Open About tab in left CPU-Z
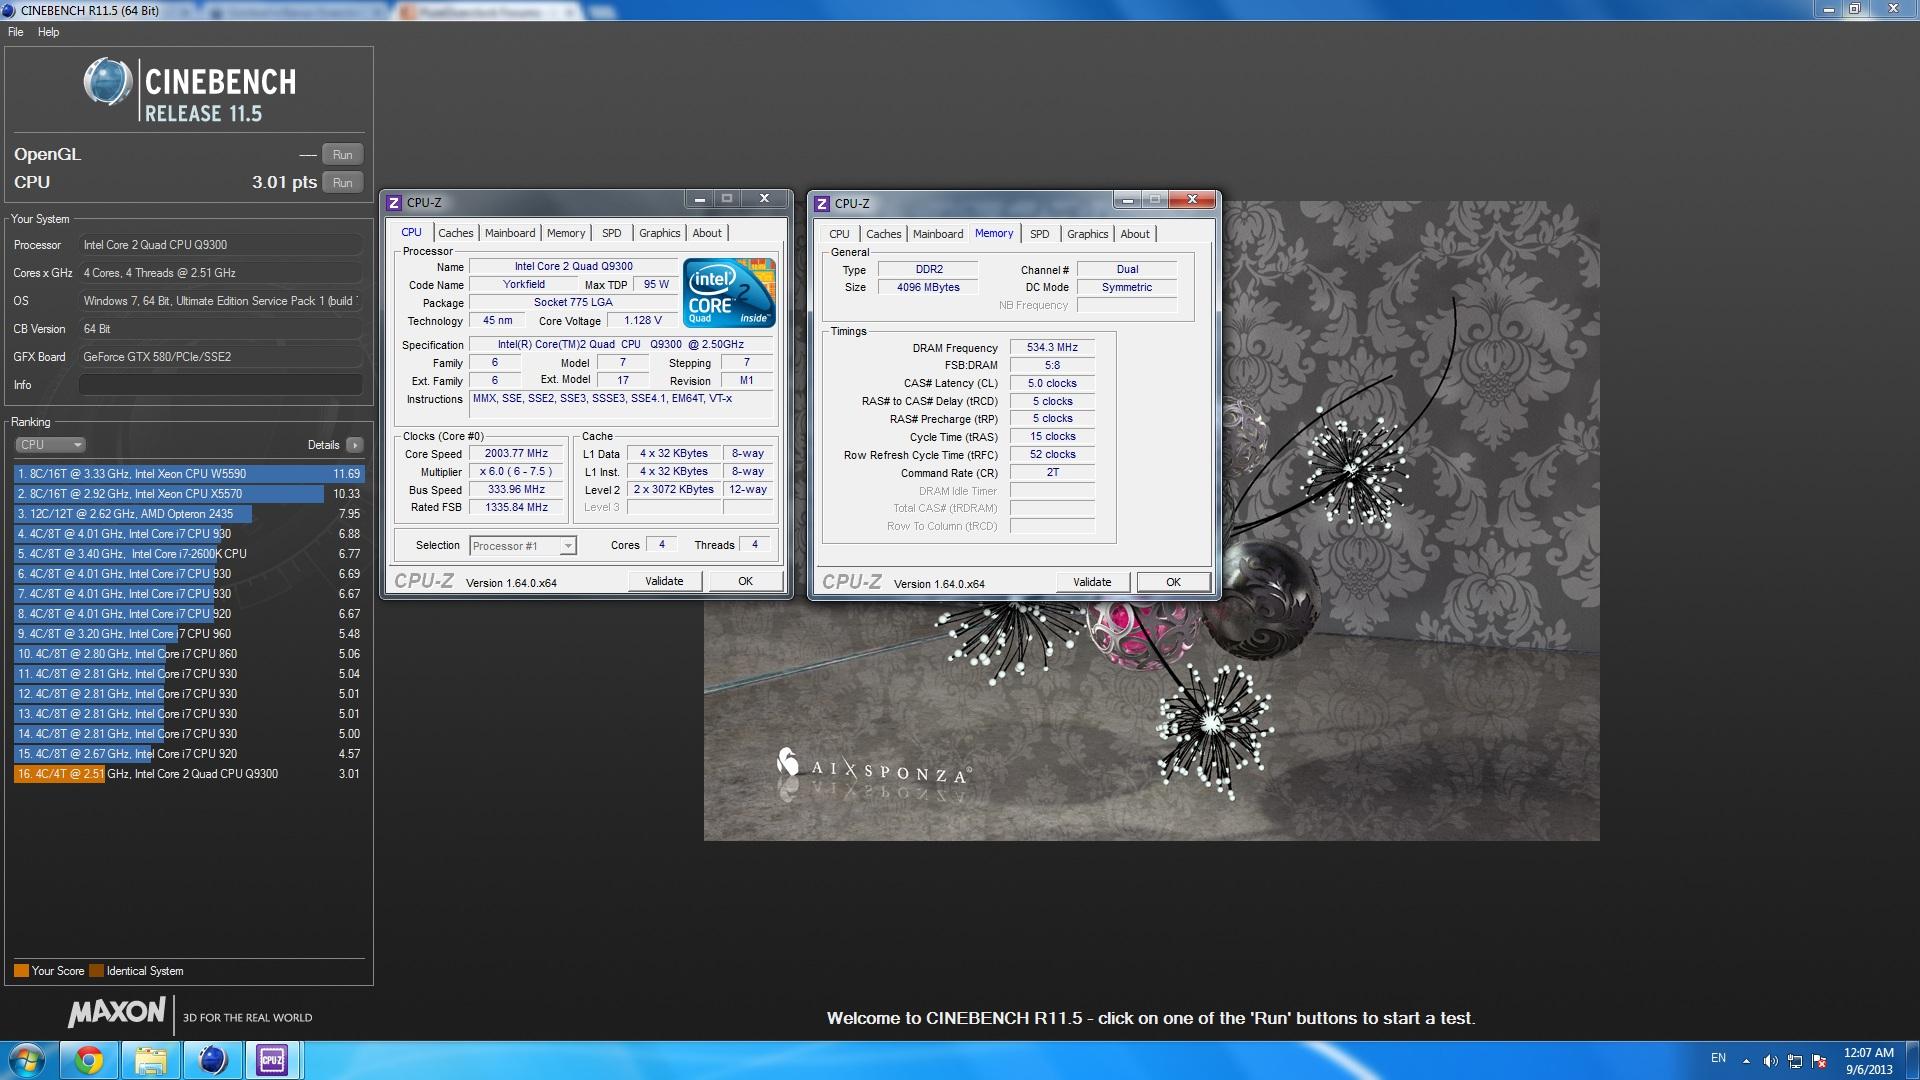The width and height of the screenshot is (1920, 1080). click(x=707, y=233)
